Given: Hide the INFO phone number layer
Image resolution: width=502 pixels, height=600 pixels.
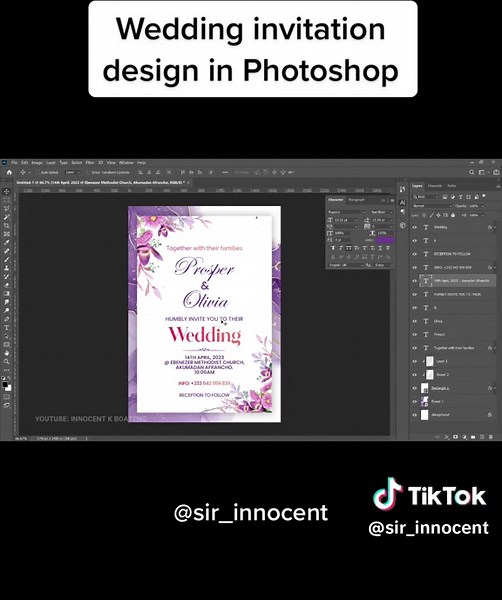Looking at the screenshot, I should coord(414,267).
